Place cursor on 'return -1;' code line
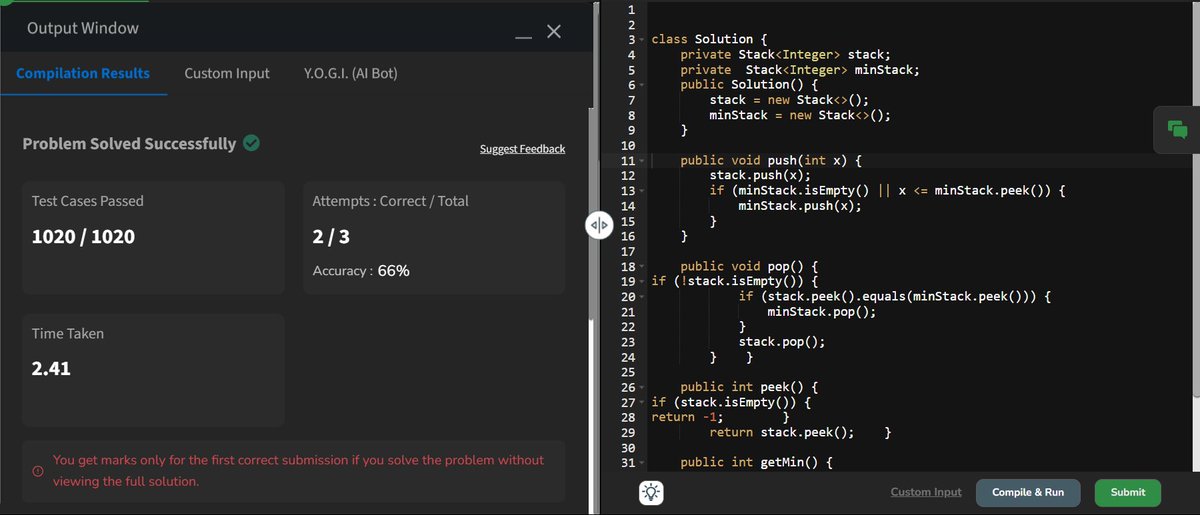 tap(687, 417)
